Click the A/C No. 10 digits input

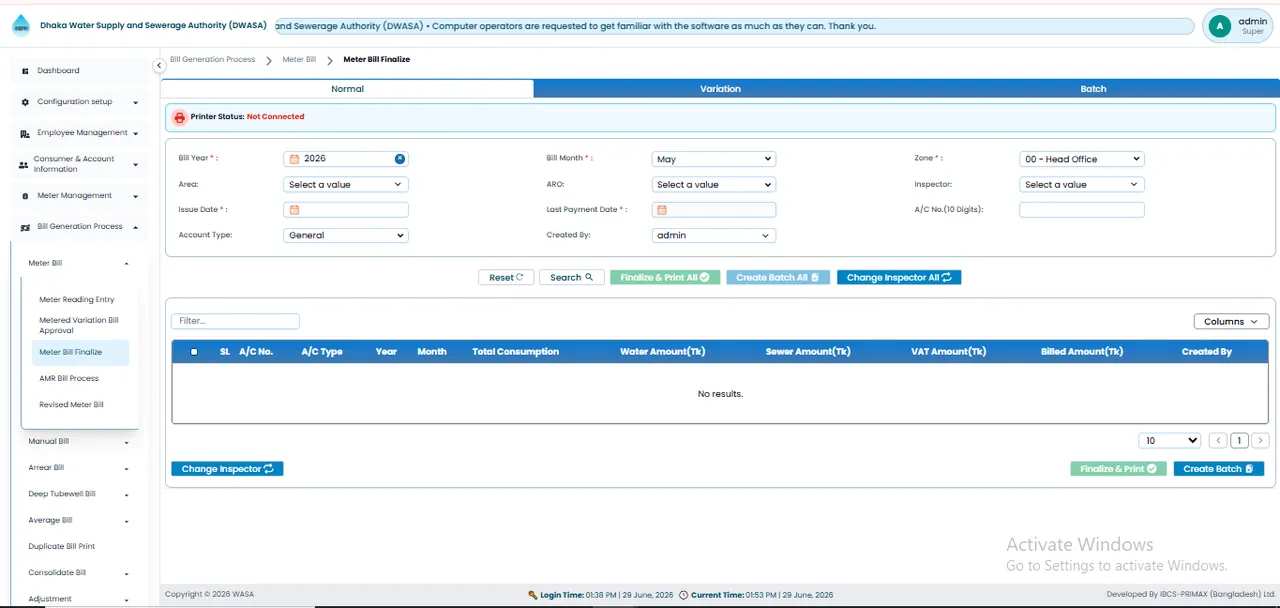click(x=1081, y=210)
